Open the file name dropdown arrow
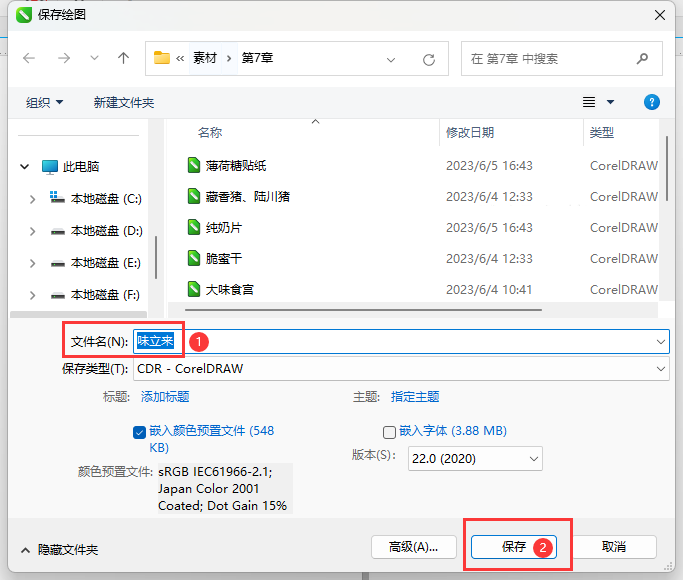683x580 pixels. pos(661,342)
